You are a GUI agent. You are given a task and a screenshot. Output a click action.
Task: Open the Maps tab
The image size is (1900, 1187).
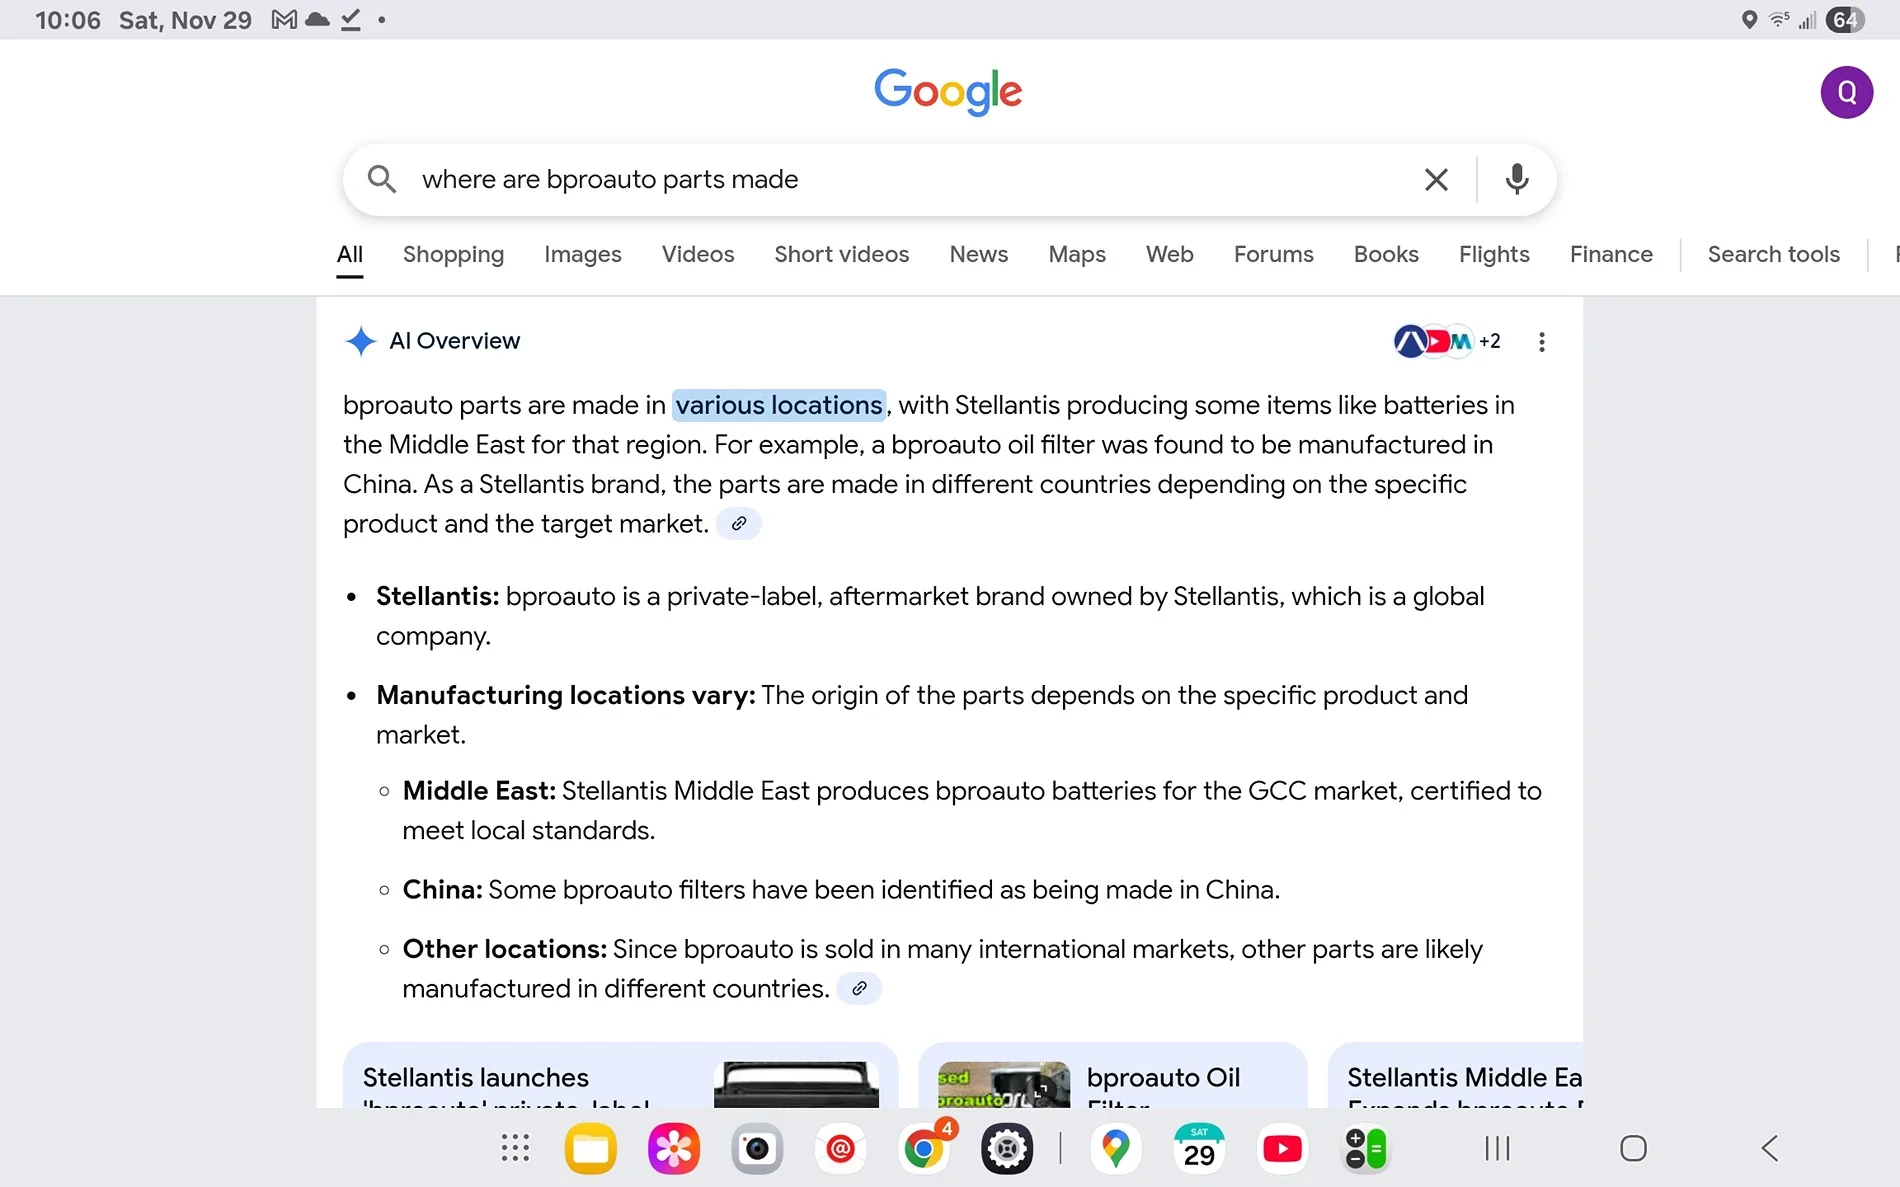pyautogui.click(x=1077, y=254)
